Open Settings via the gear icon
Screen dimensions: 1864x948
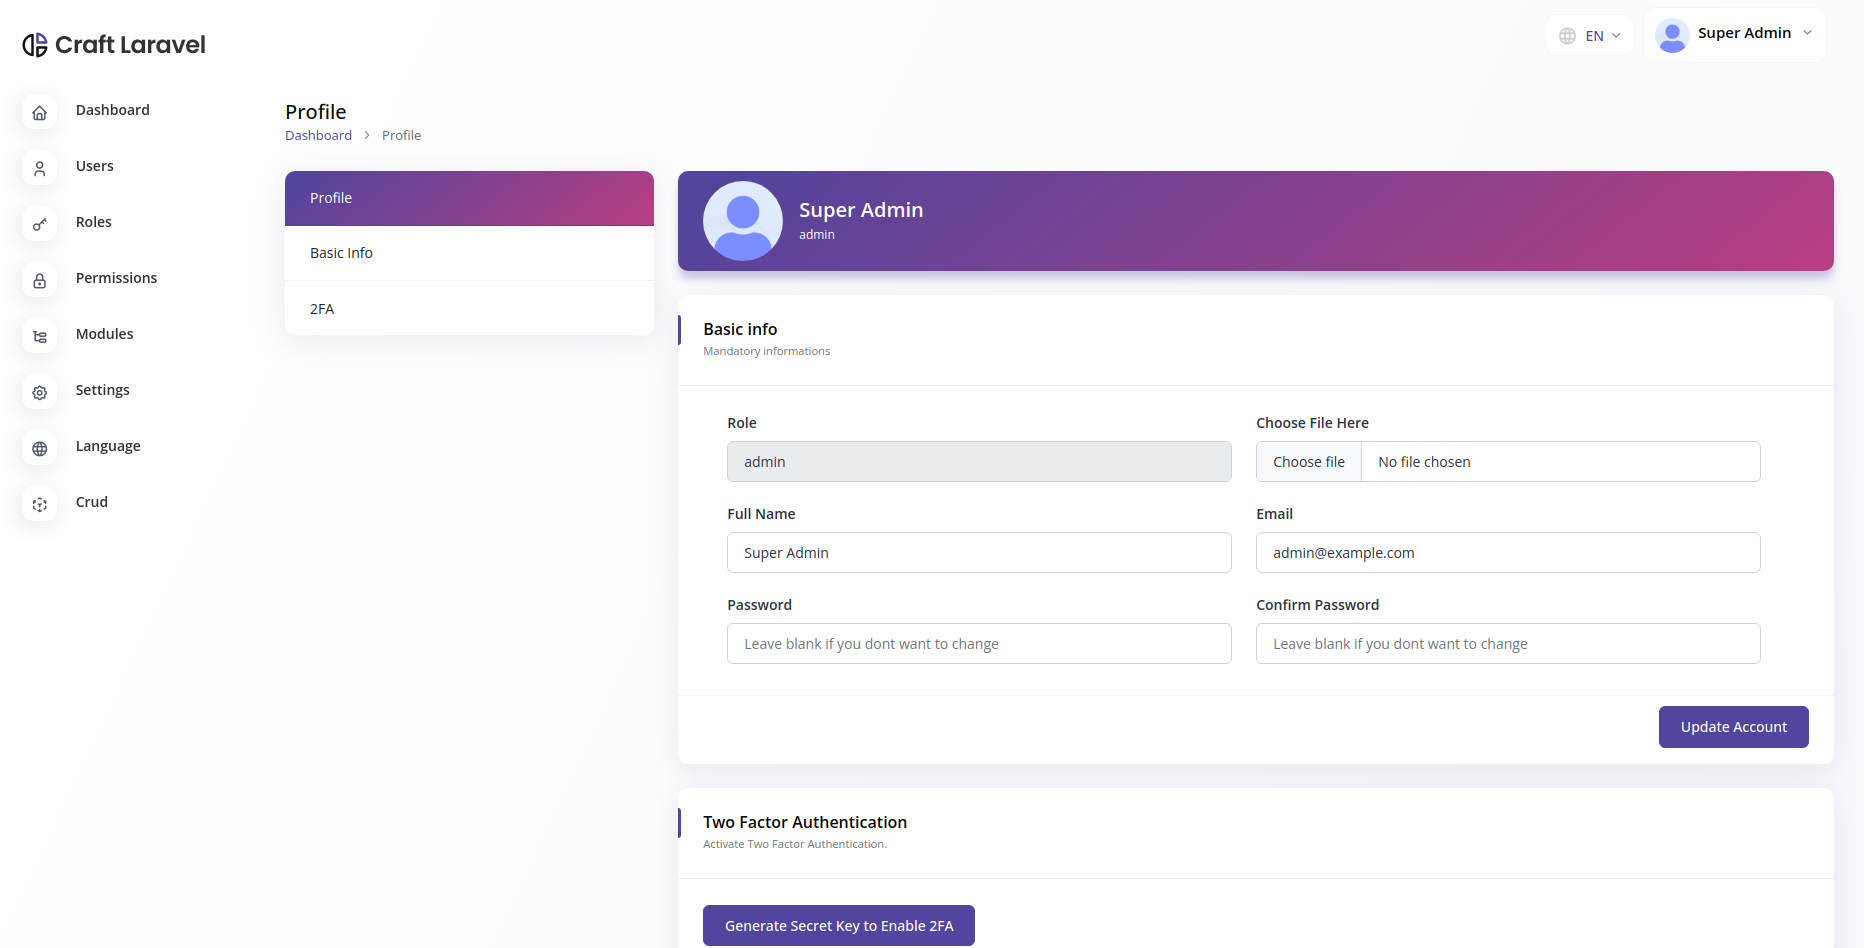[40, 393]
